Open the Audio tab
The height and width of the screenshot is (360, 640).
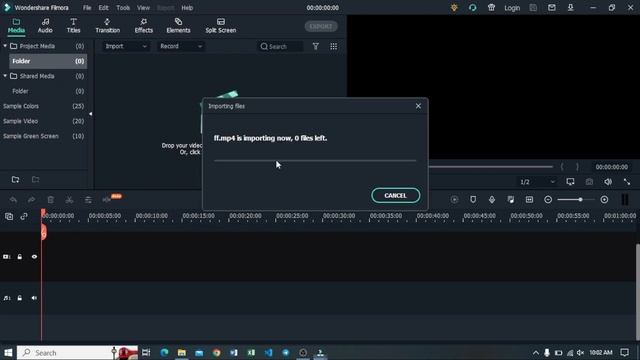[x=45, y=26]
